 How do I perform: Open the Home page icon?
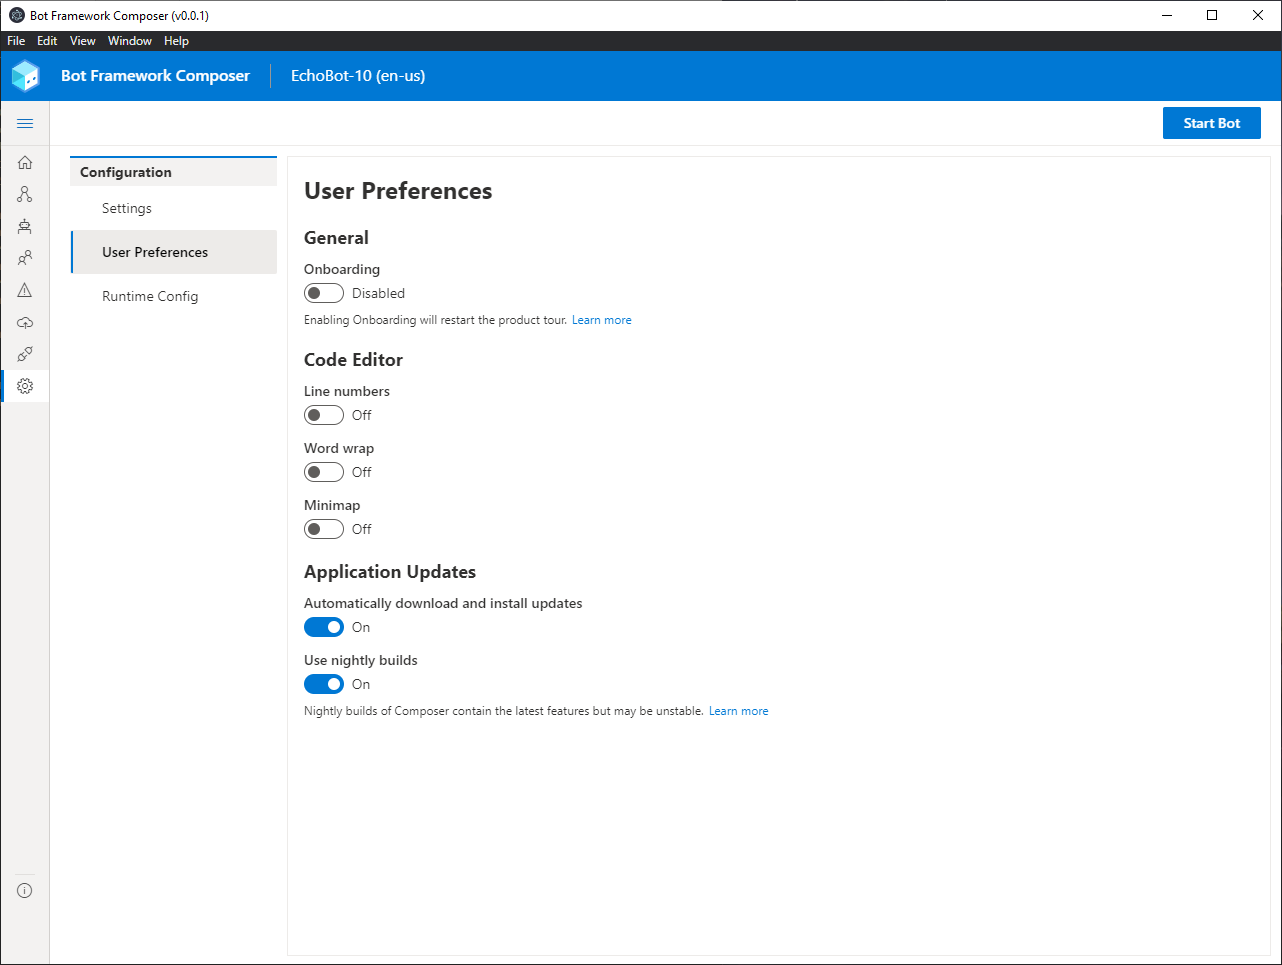point(25,162)
